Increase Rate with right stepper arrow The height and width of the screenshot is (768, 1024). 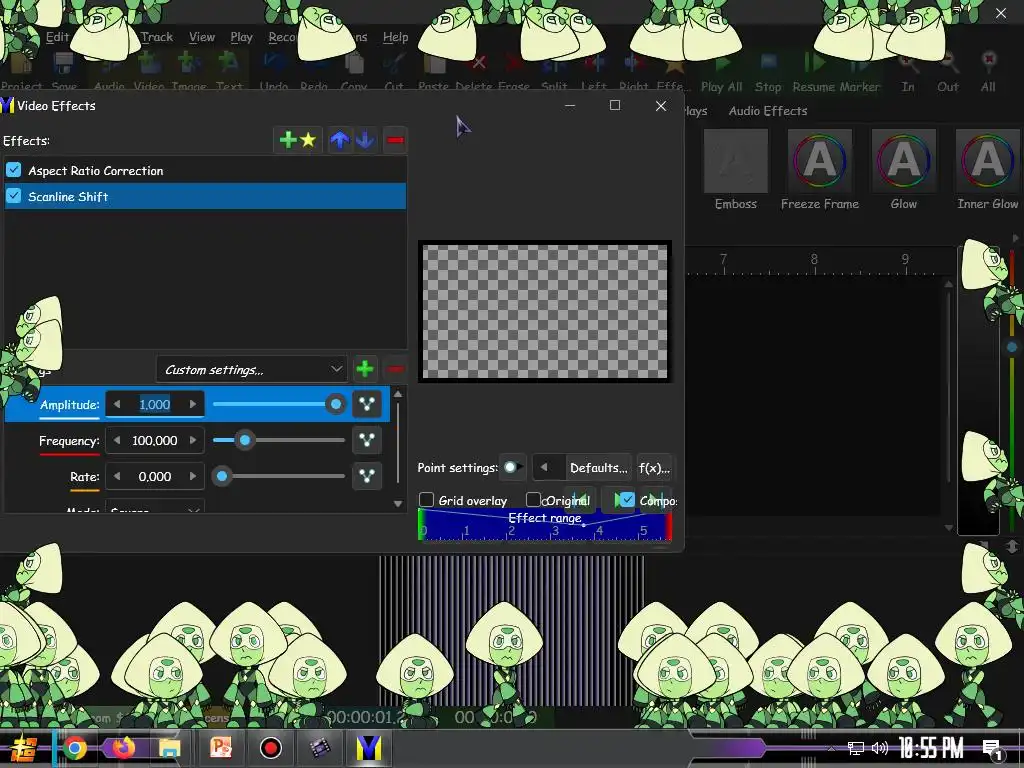(x=193, y=476)
